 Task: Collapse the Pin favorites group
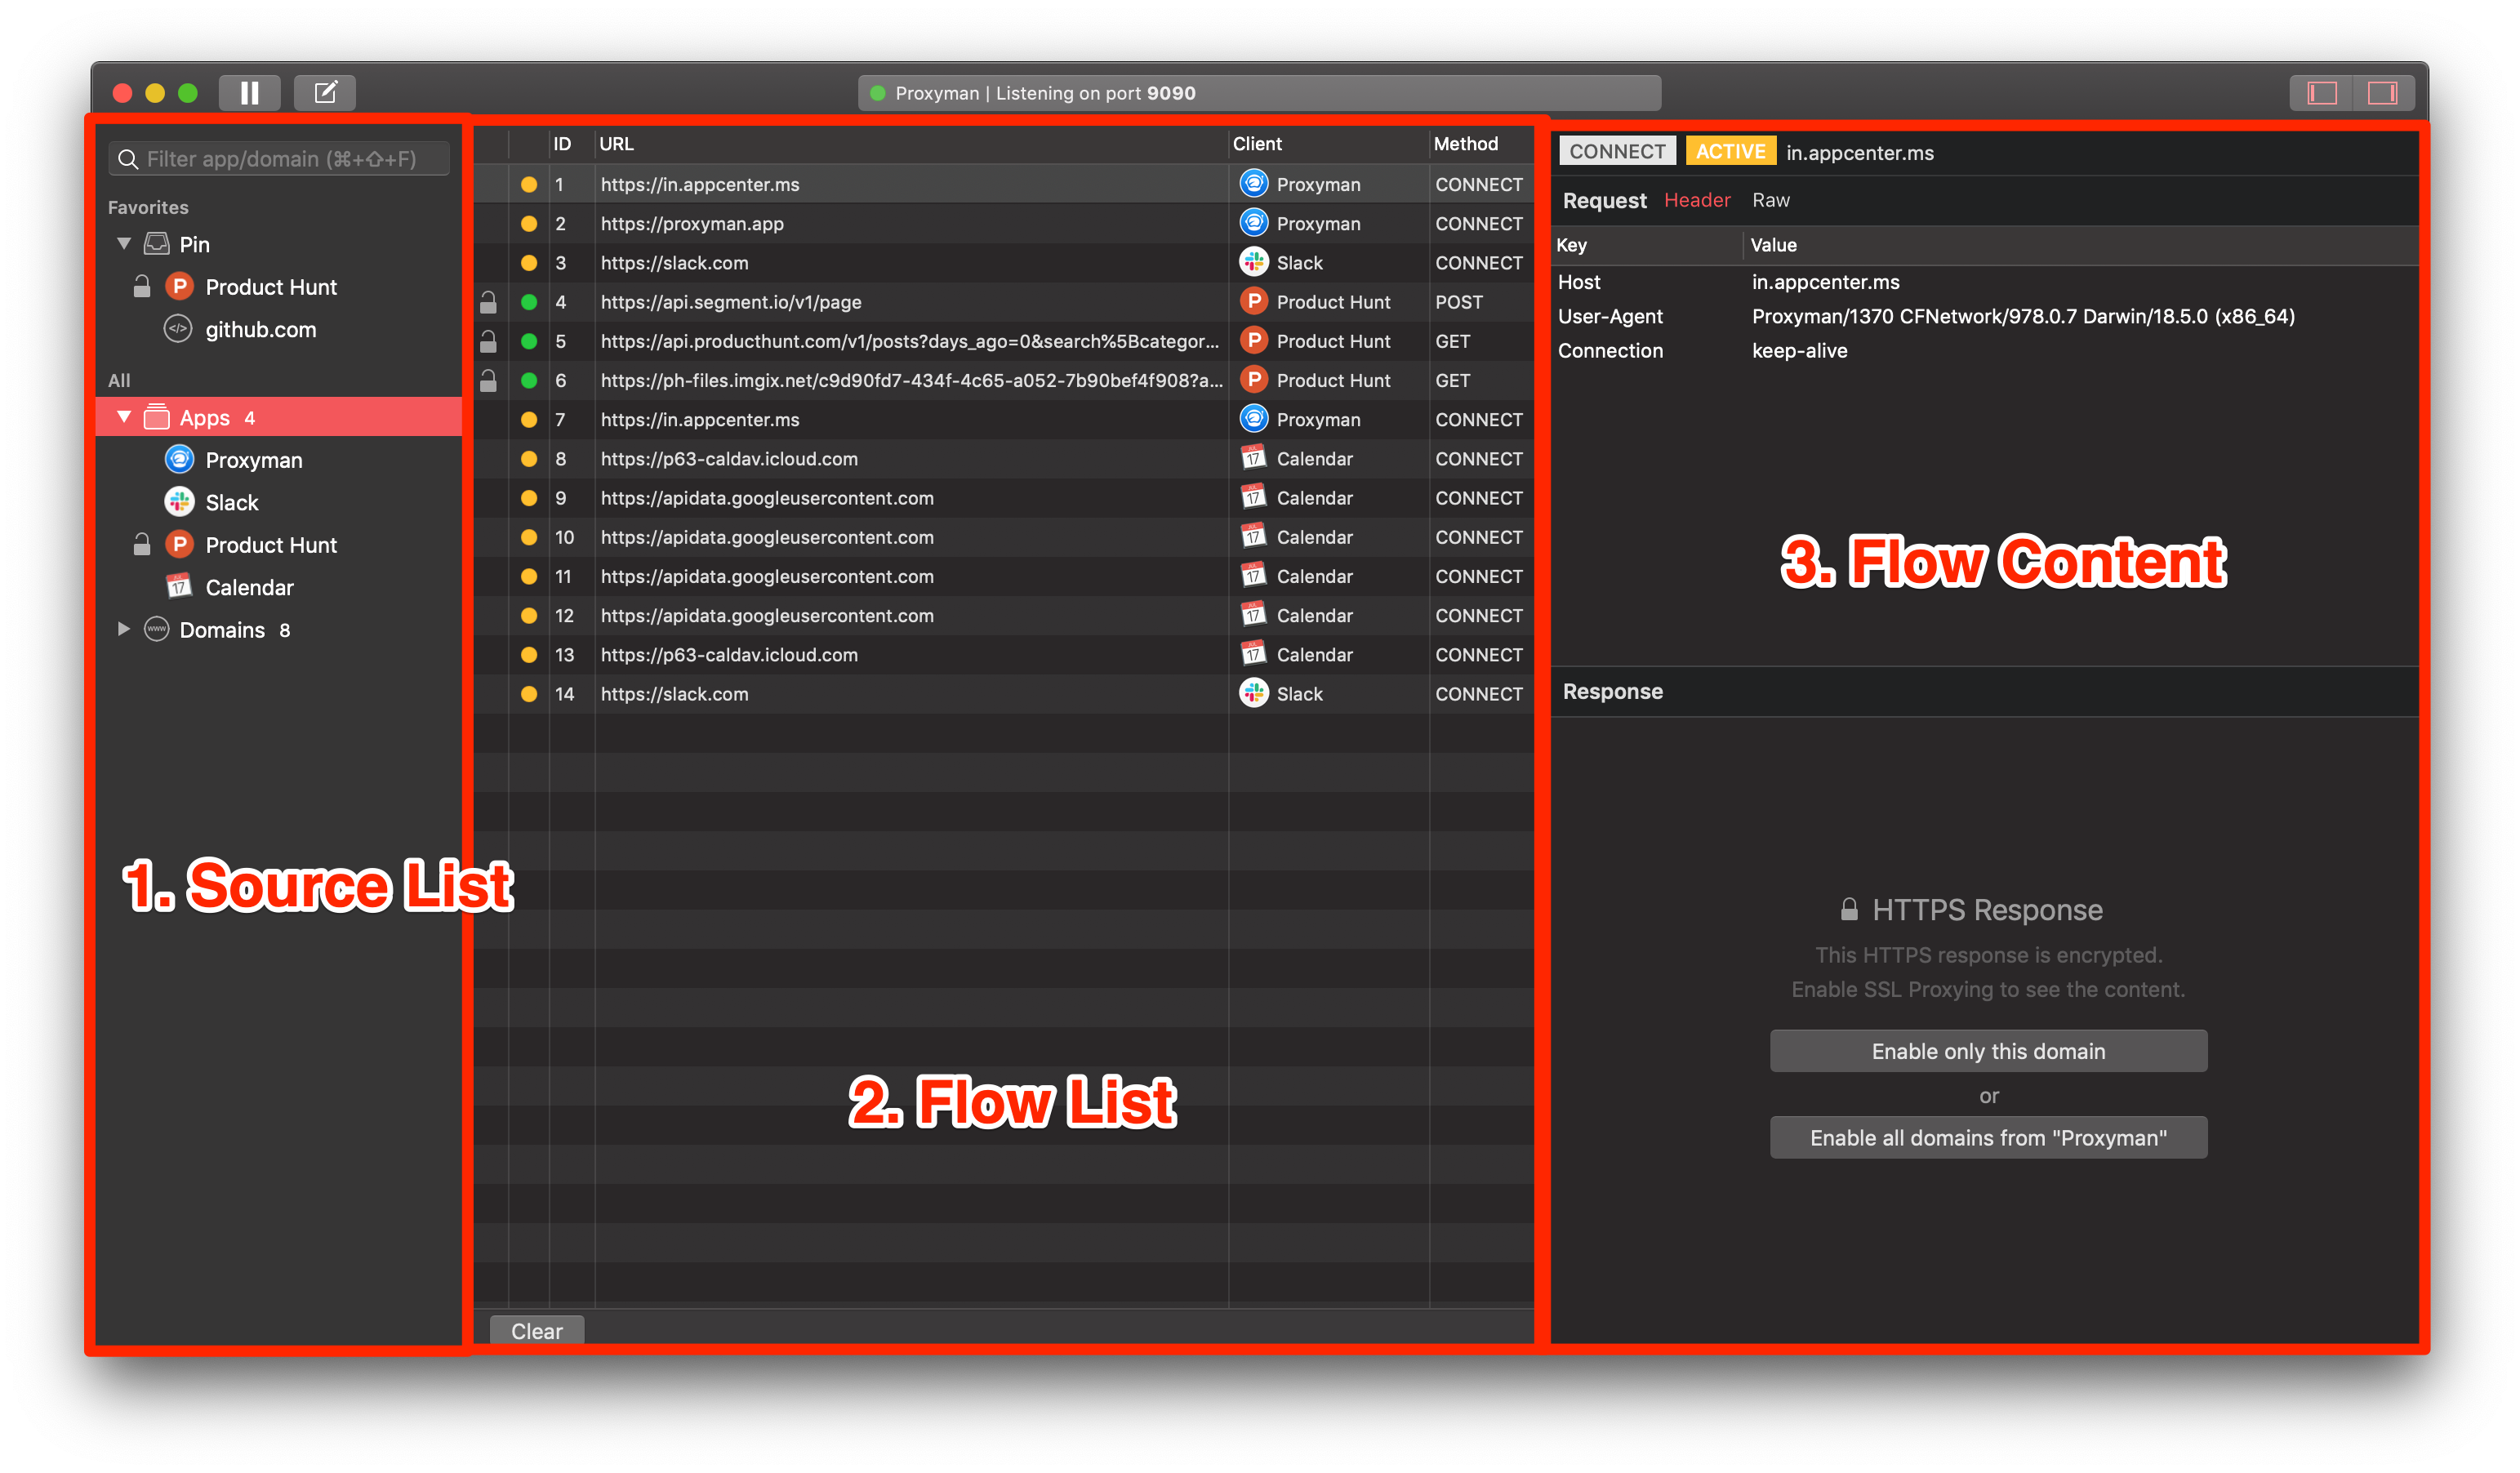coord(123,243)
